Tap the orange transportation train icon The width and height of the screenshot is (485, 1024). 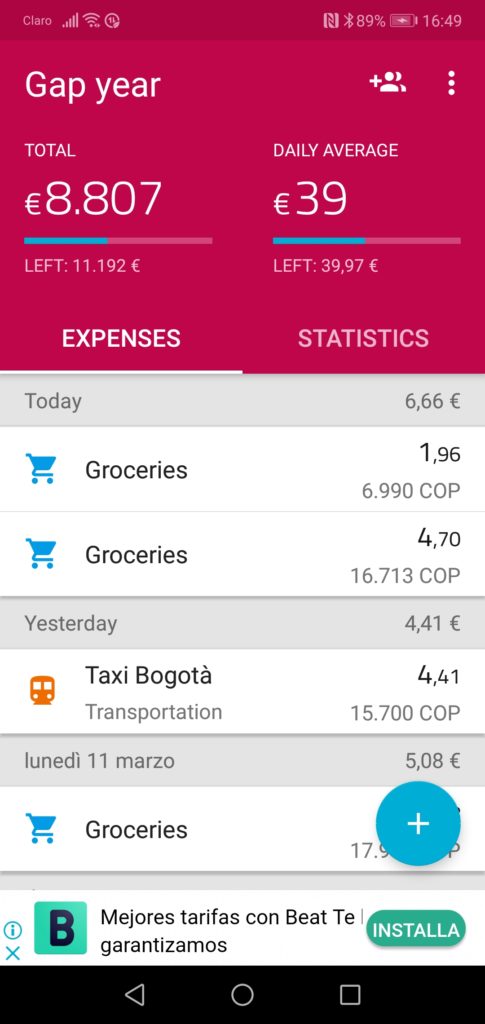pos(42,690)
